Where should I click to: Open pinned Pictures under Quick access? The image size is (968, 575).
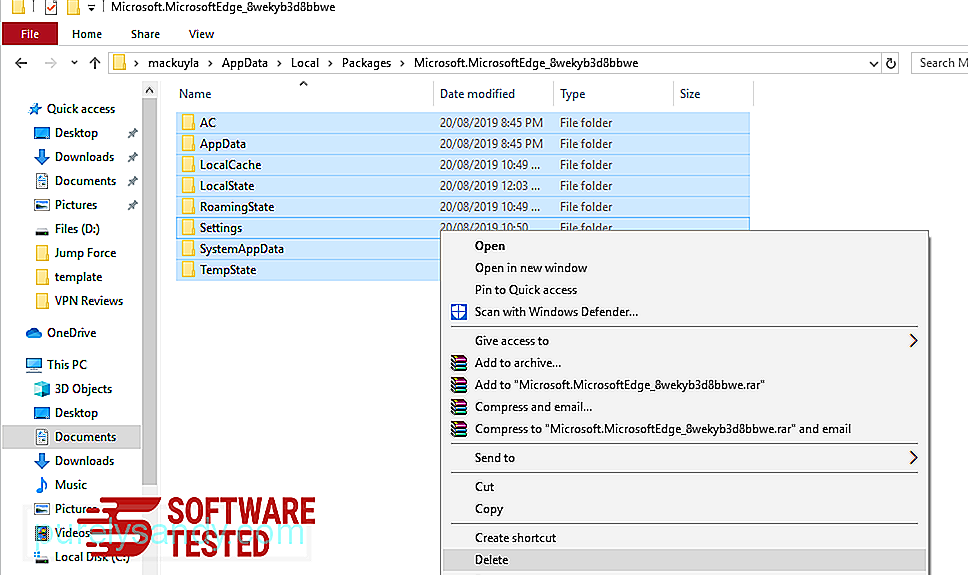[75, 205]
